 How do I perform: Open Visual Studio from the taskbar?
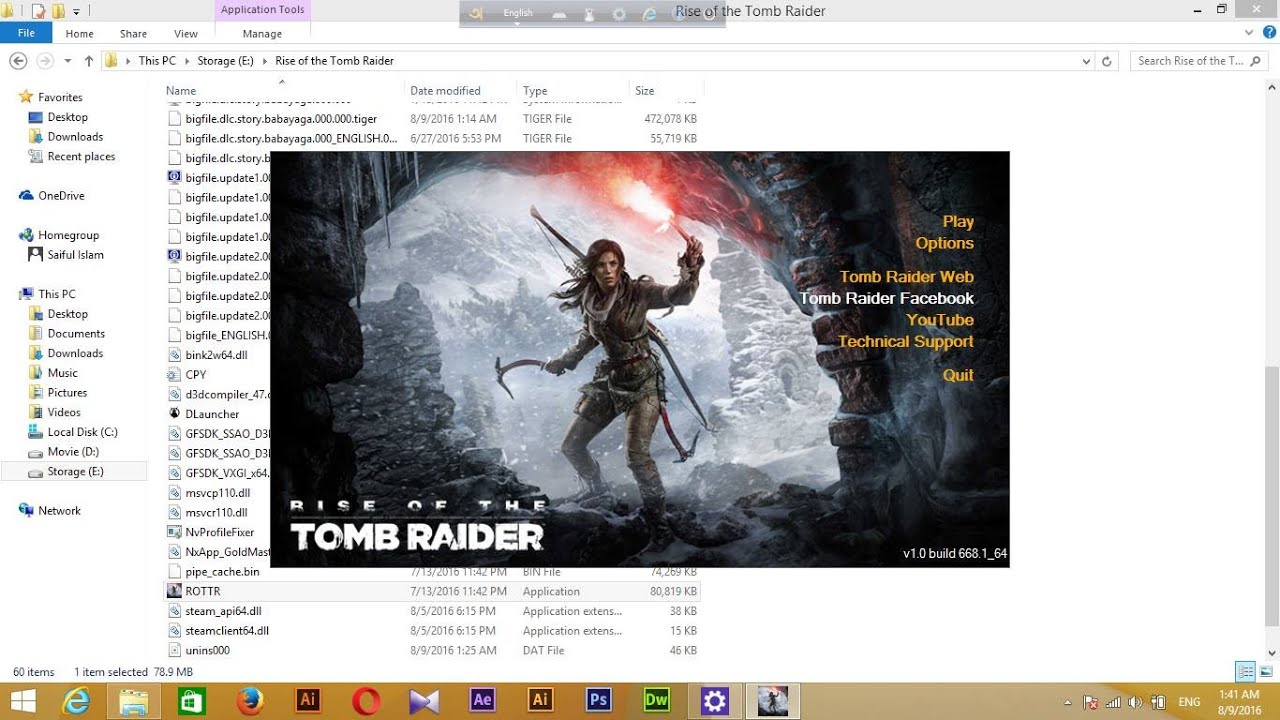click(424, 701)
